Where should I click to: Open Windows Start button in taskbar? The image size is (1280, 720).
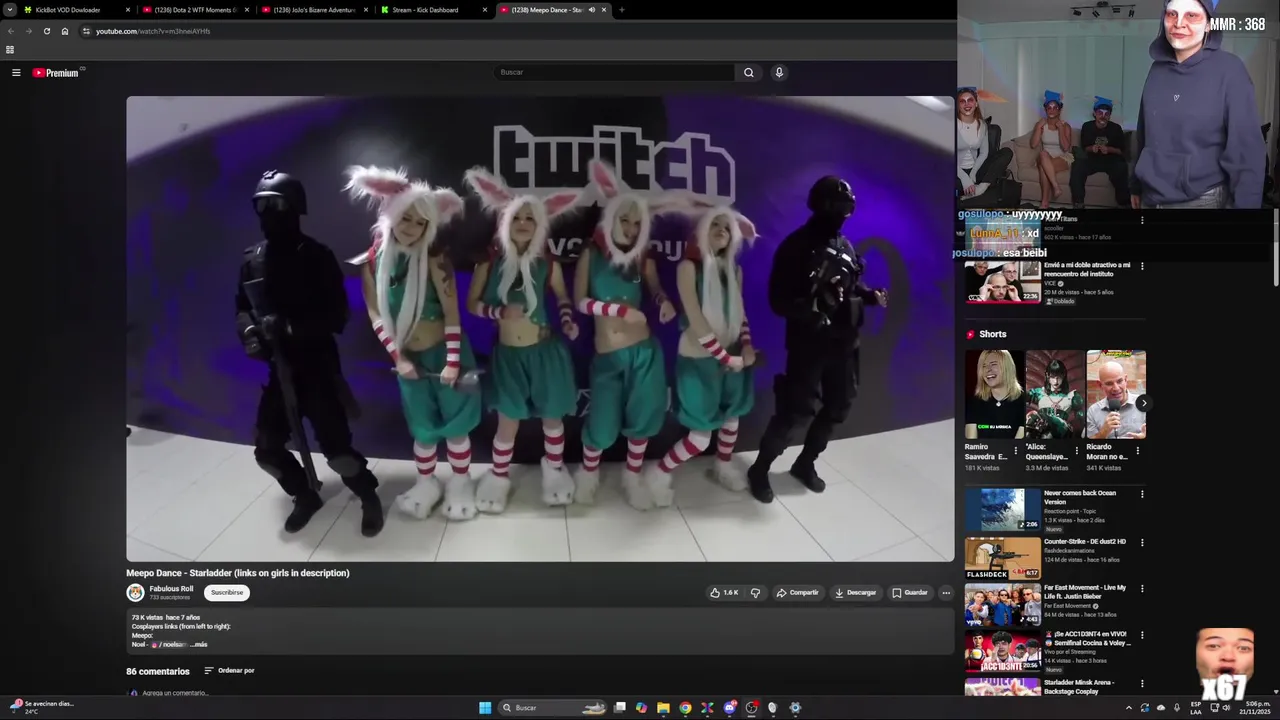coord(485,707)
